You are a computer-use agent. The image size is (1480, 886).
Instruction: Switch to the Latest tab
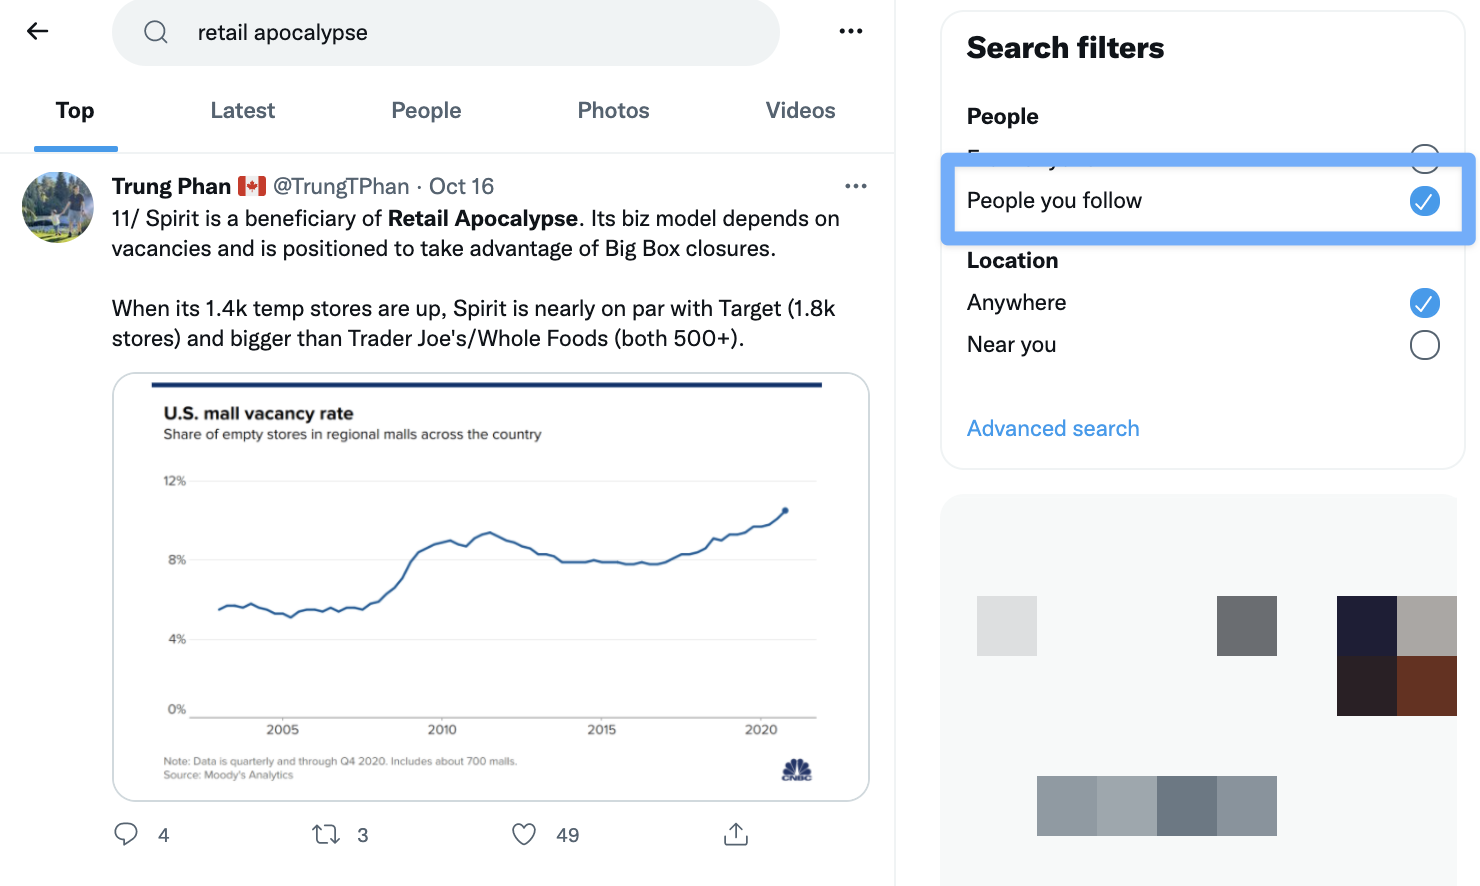(x=242, y=111)
